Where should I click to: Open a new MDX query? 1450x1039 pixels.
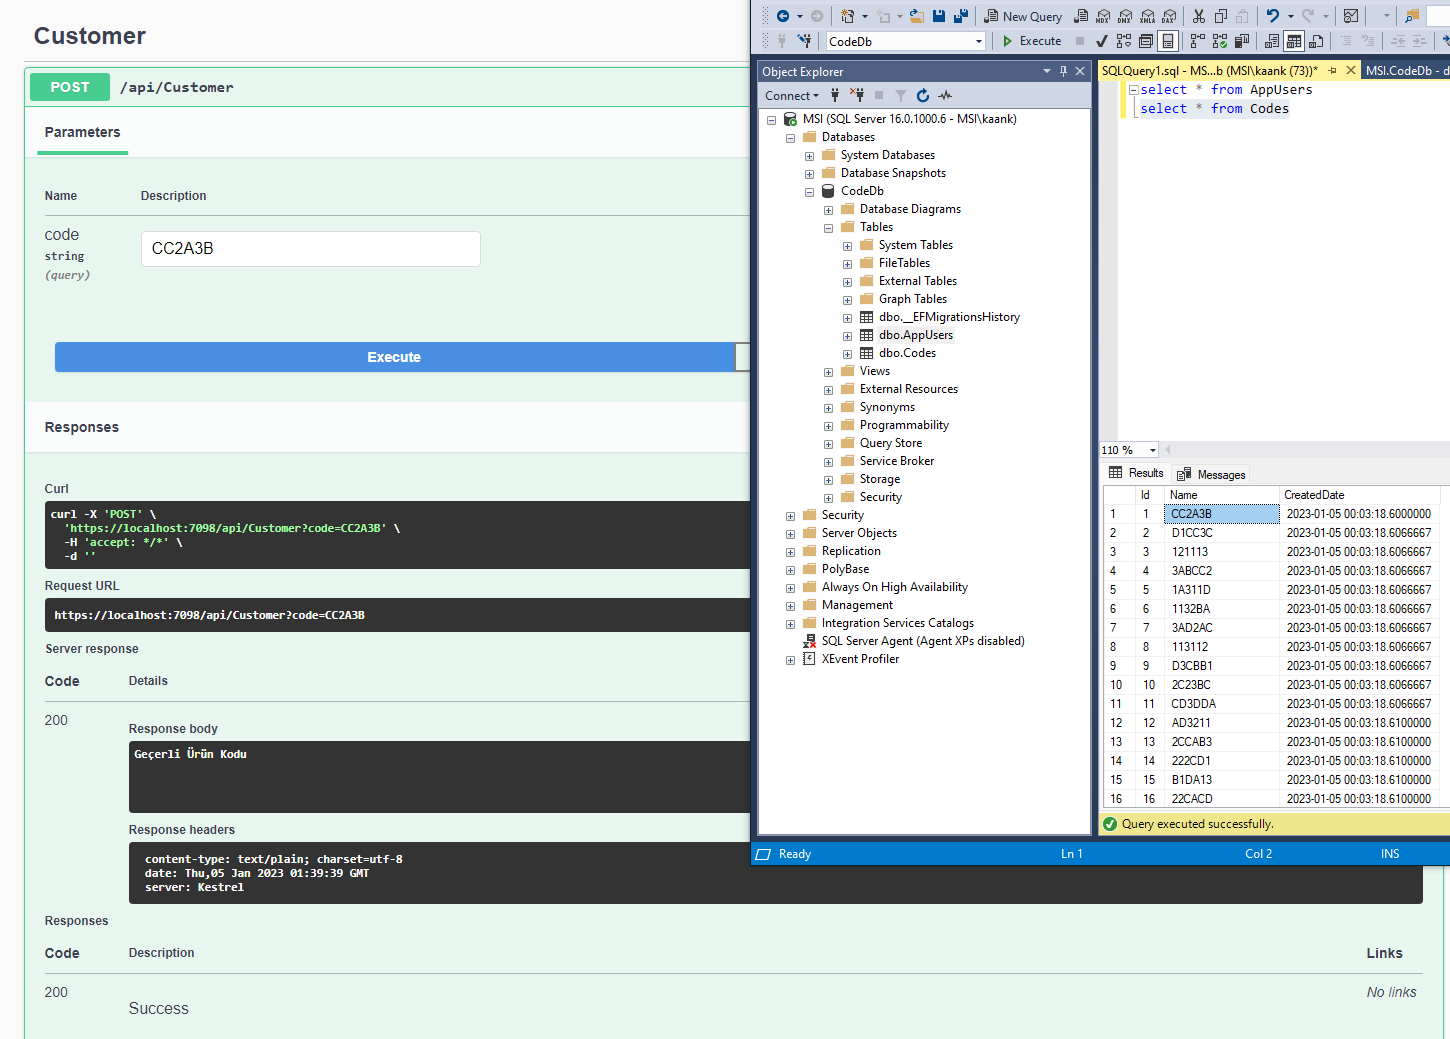1103,16
